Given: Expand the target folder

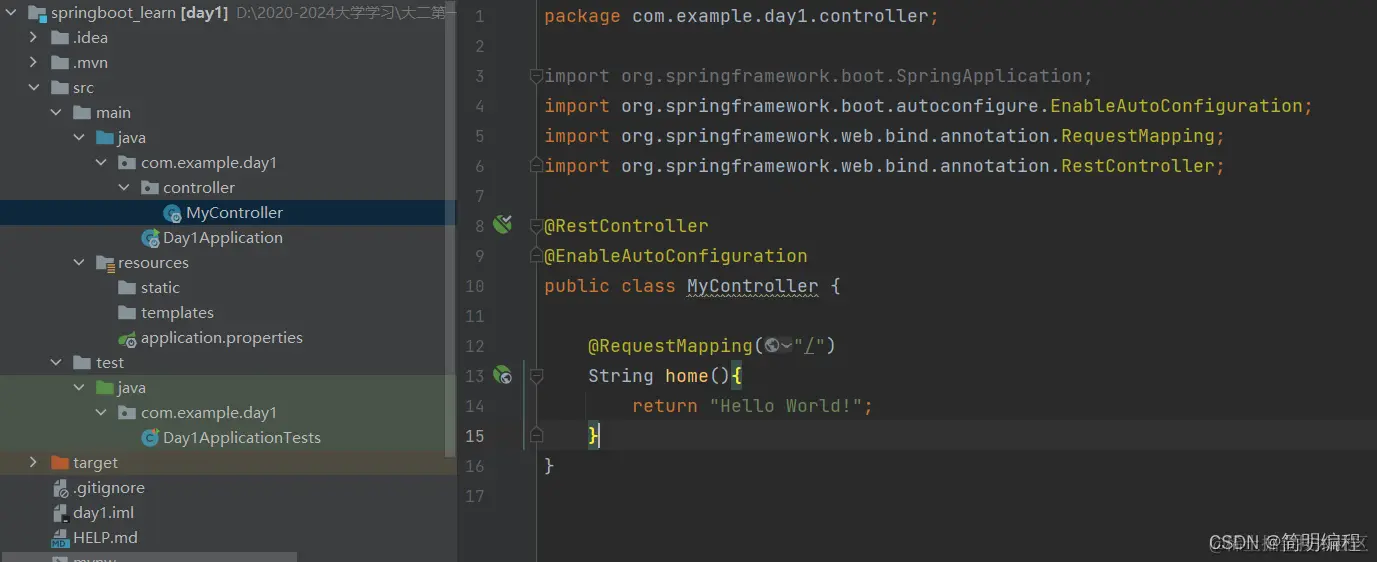Looking at the screenshot, I should pyautogui.click(x=33, y=463).
